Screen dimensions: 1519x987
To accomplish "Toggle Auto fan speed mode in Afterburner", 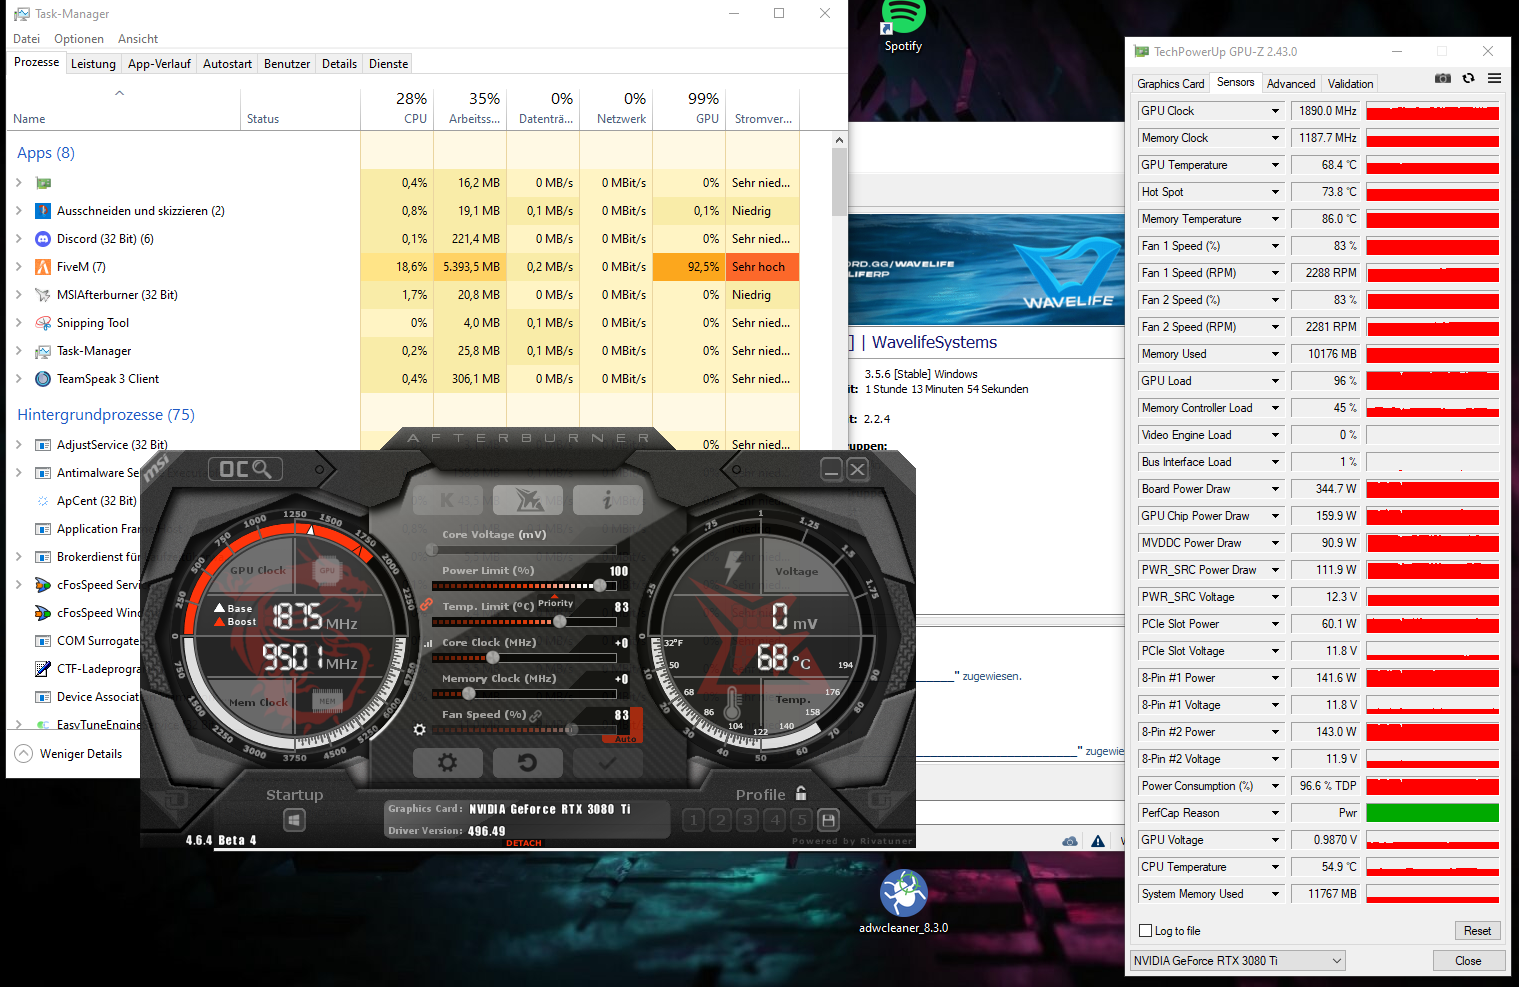I will pyautogui.click(x=626, y=739).
